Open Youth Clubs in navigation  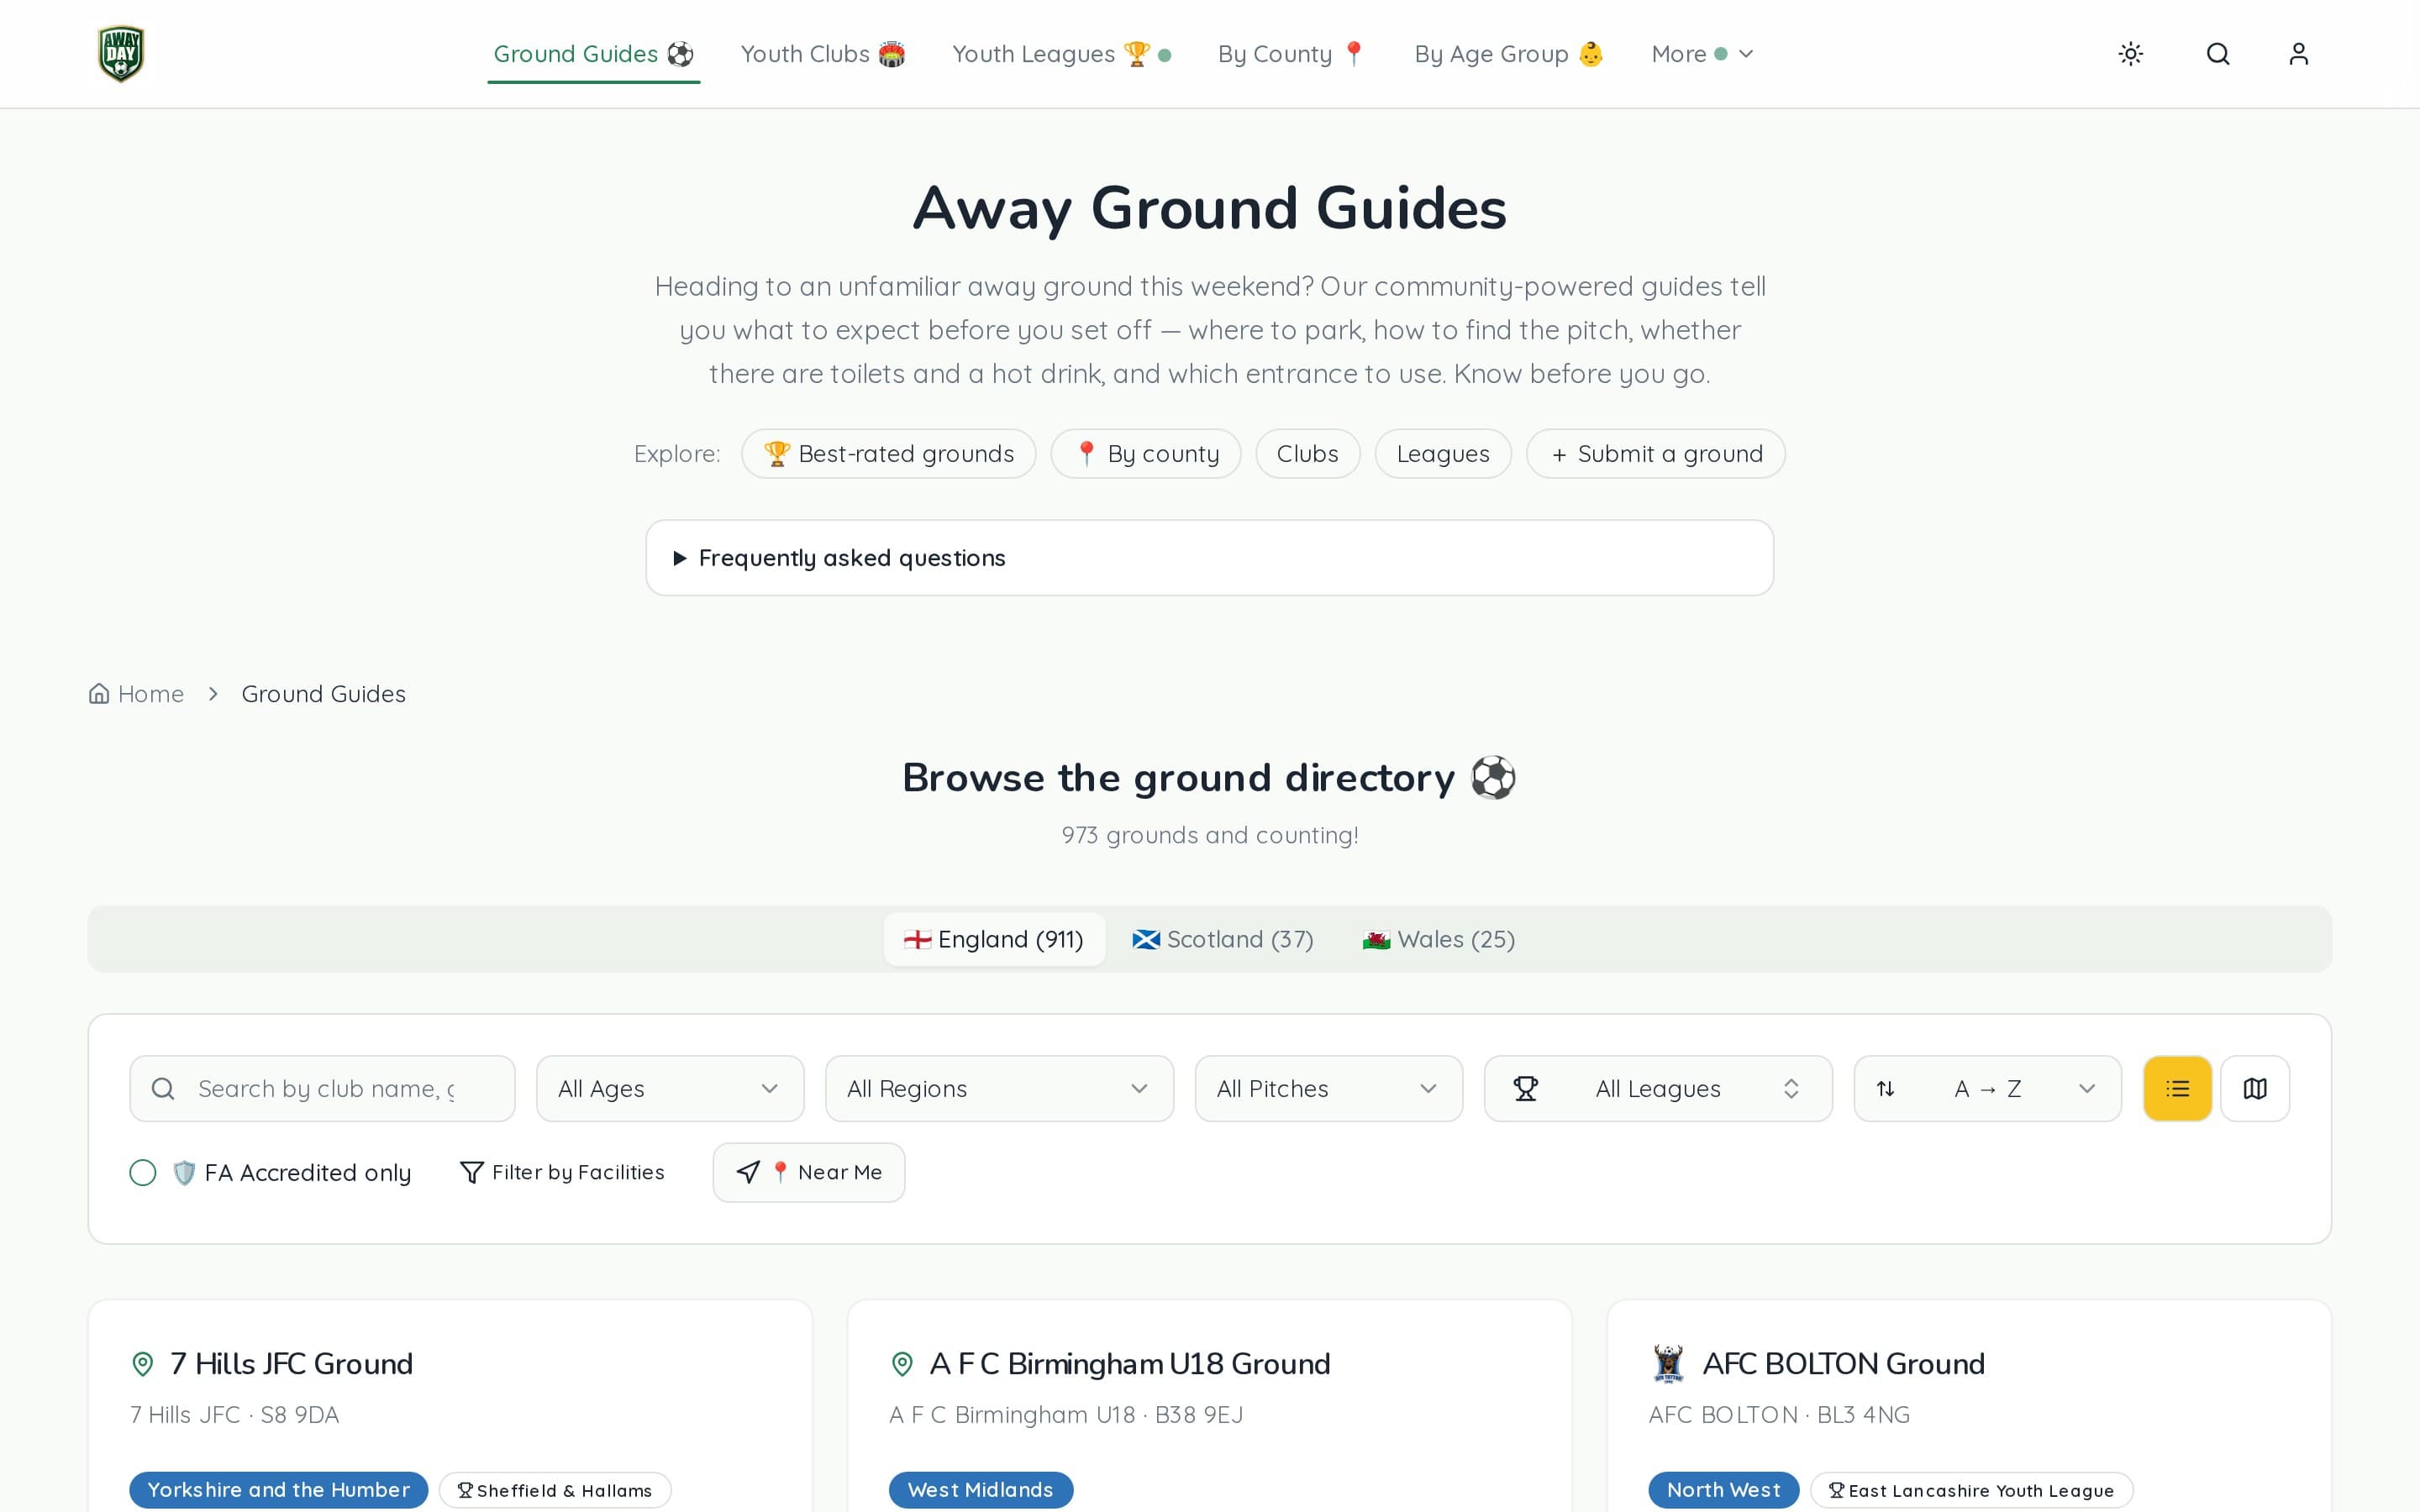coord(822,54)
